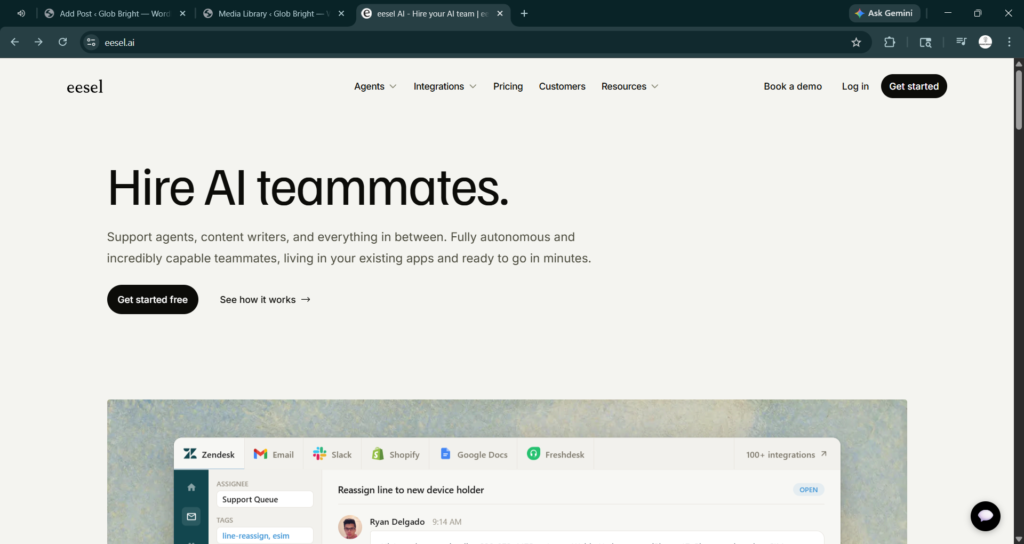Open the chat widget bubble
Viewport: 1024px width, 544px height.
pyautogui.click(x=985, y=516)
